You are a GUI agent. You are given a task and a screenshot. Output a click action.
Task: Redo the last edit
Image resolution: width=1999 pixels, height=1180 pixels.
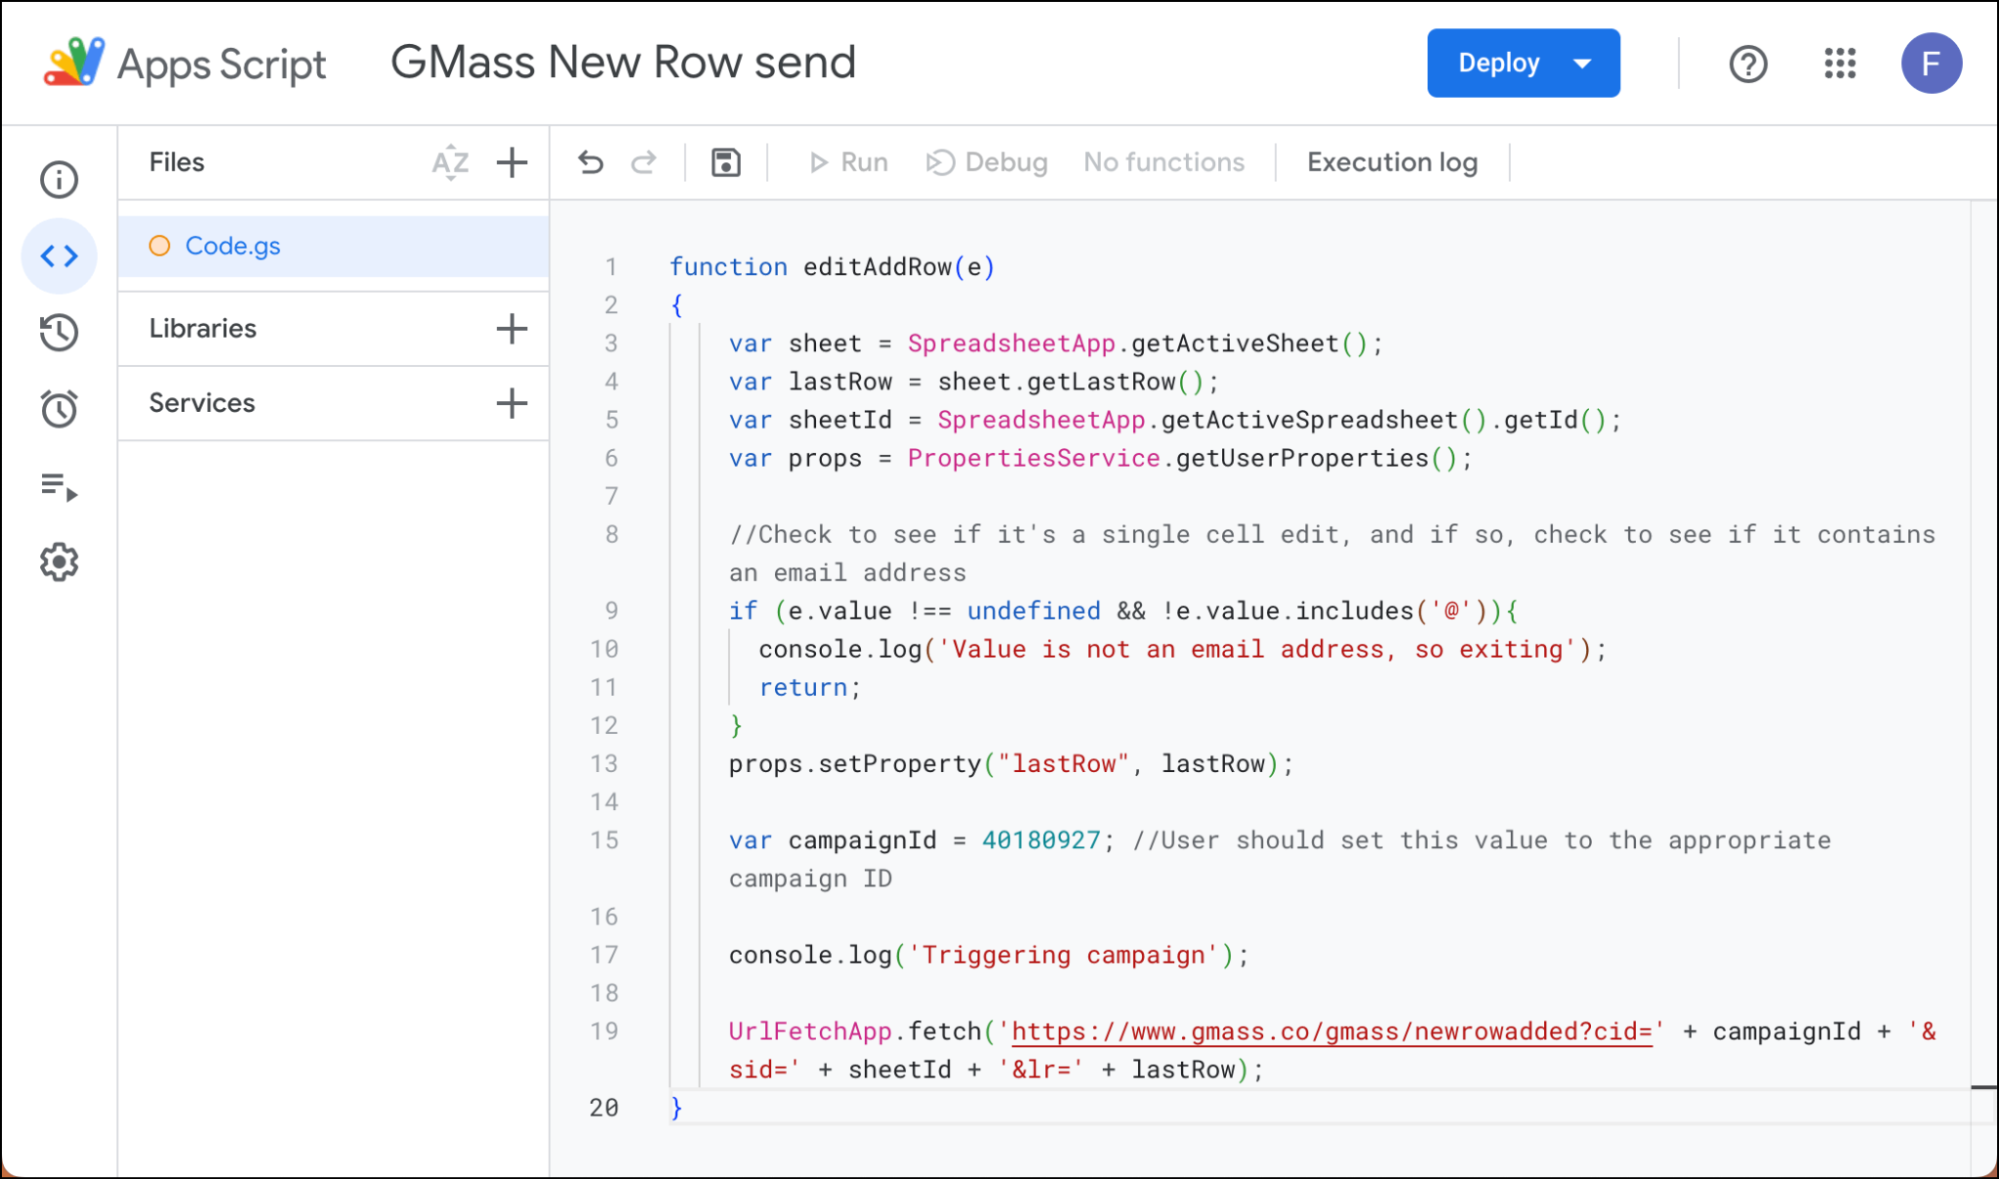(x=644, y=162)
